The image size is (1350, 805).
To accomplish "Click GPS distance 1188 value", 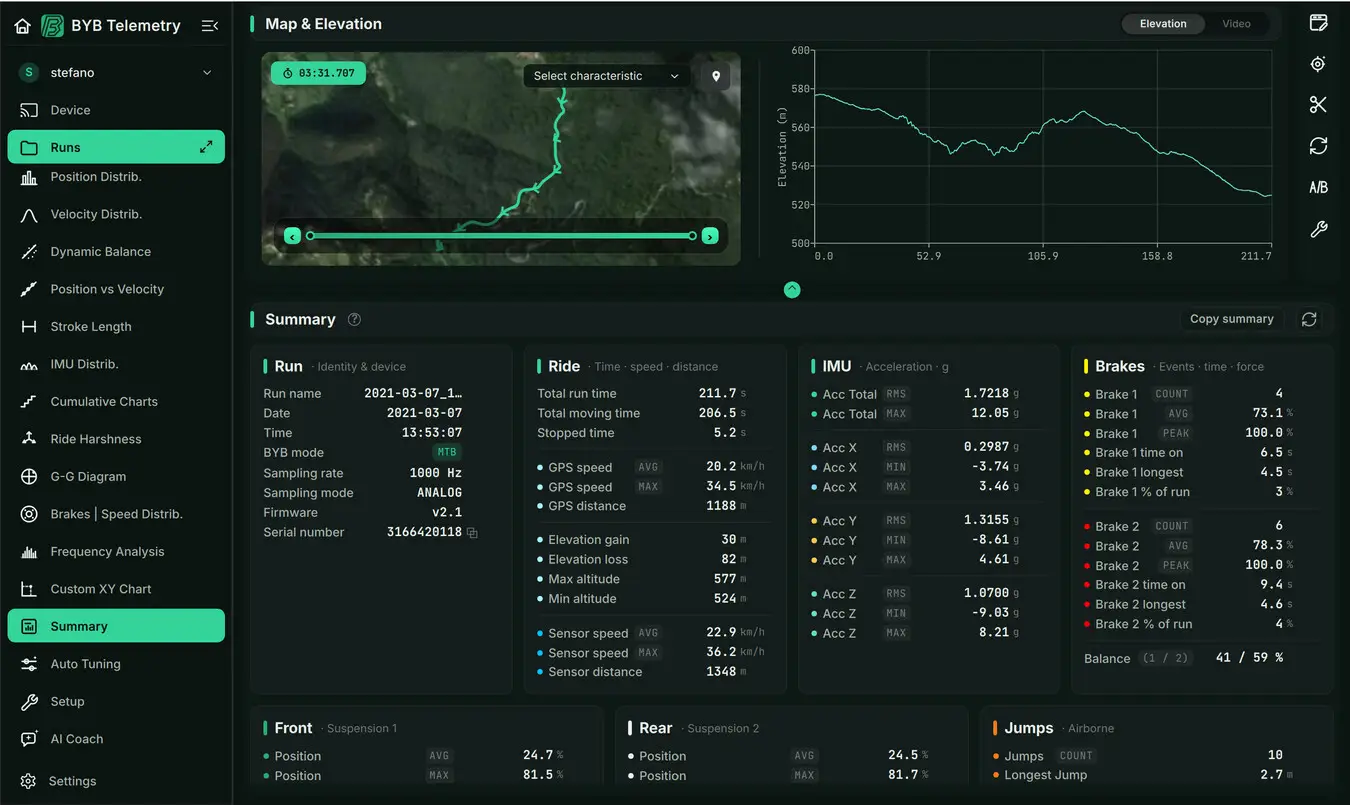I will point(721,506).
